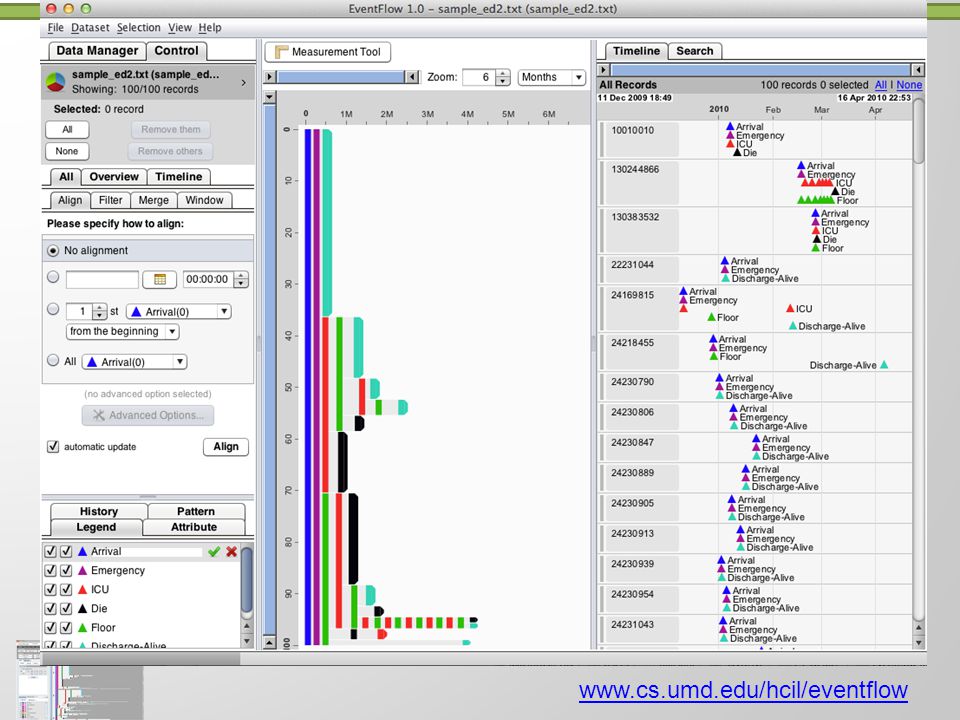Open the File menu
Screen dimensions: 960x720
coord(55,28)
